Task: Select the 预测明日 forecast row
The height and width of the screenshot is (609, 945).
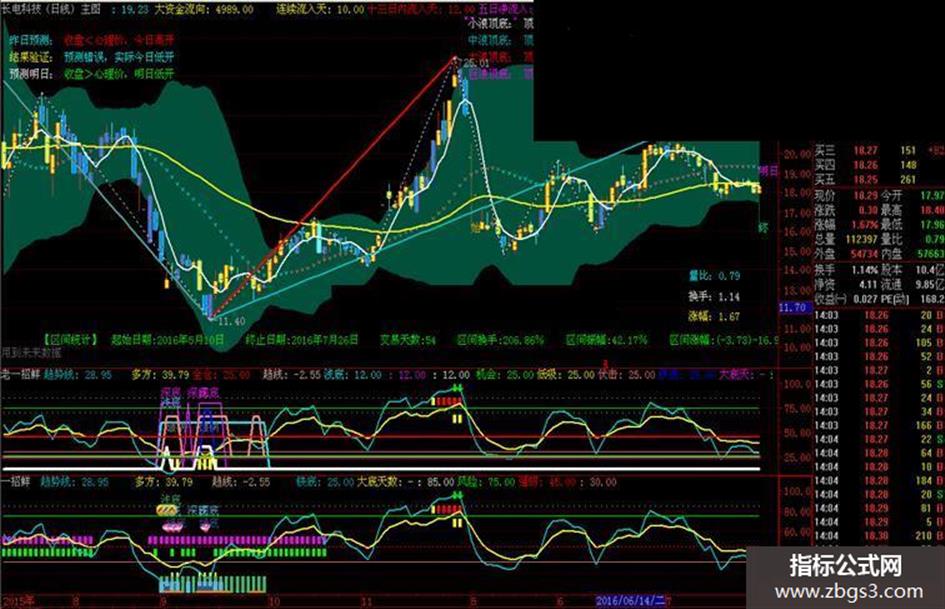Action: (x=91, y=74)
